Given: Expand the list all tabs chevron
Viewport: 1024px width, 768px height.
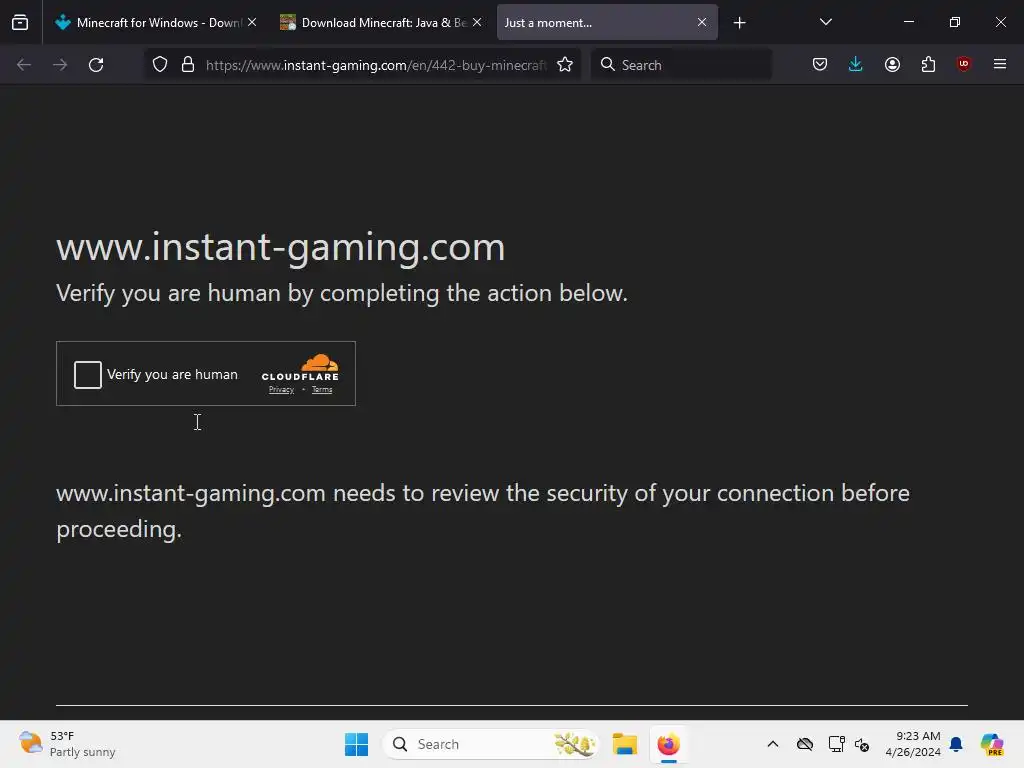Looking at the screenshot, I should 825,22.
